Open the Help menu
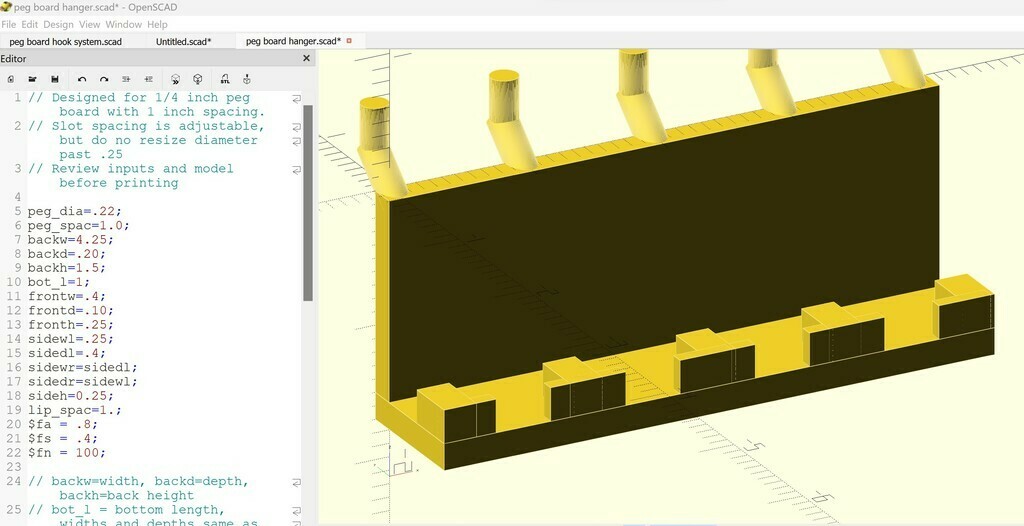 tap(157, 24)
